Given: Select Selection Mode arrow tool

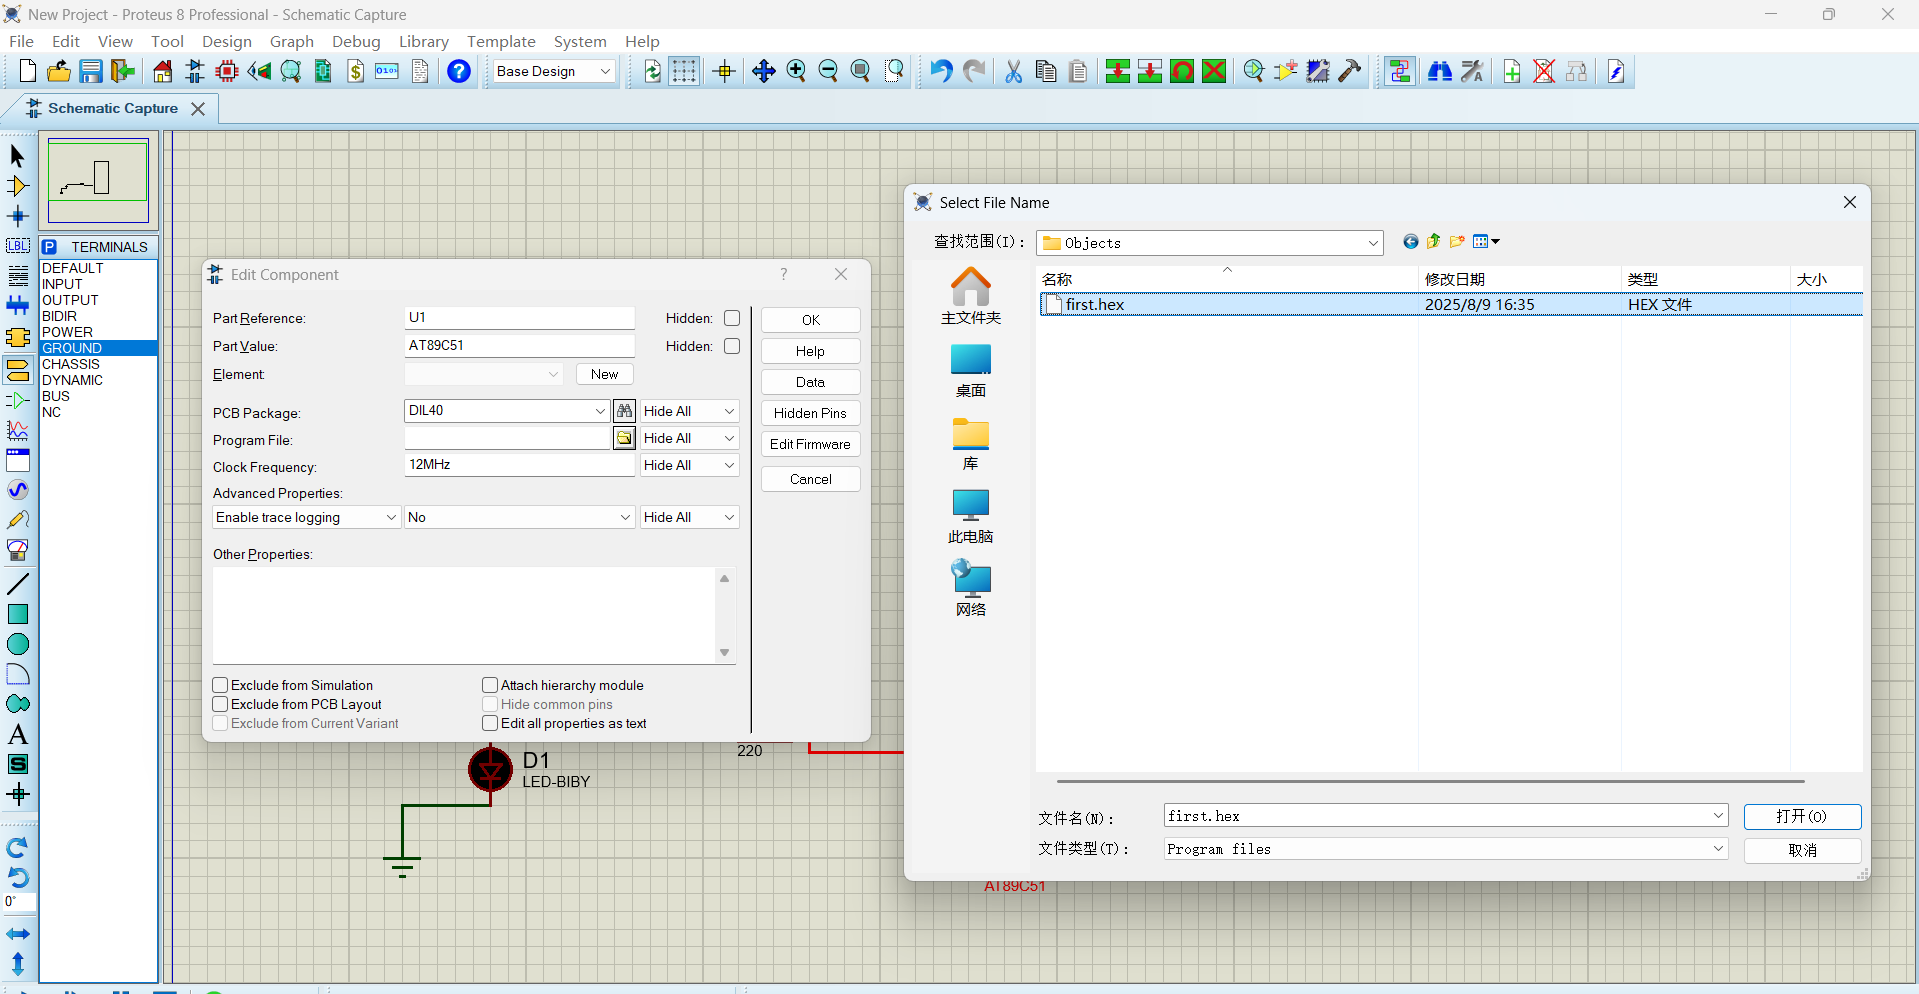Looking at the screenshot, I should (18, 156).
